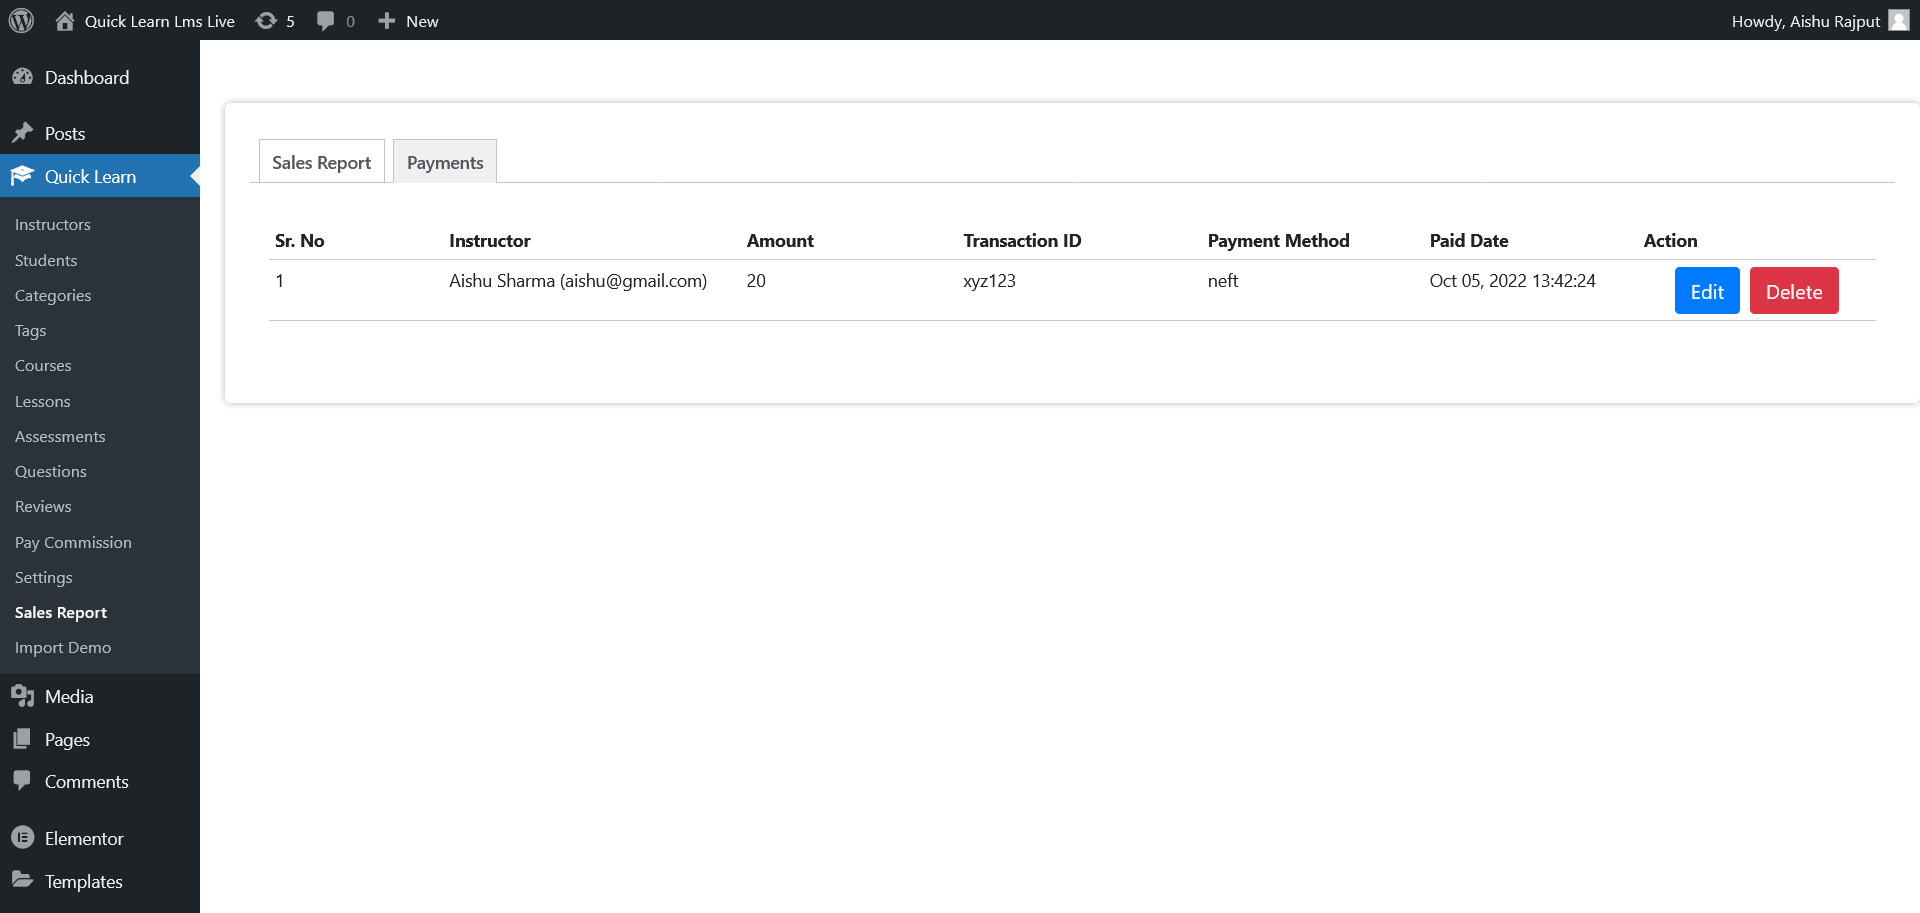
Task: Go to Import Demo submenu
Action: 63,647
